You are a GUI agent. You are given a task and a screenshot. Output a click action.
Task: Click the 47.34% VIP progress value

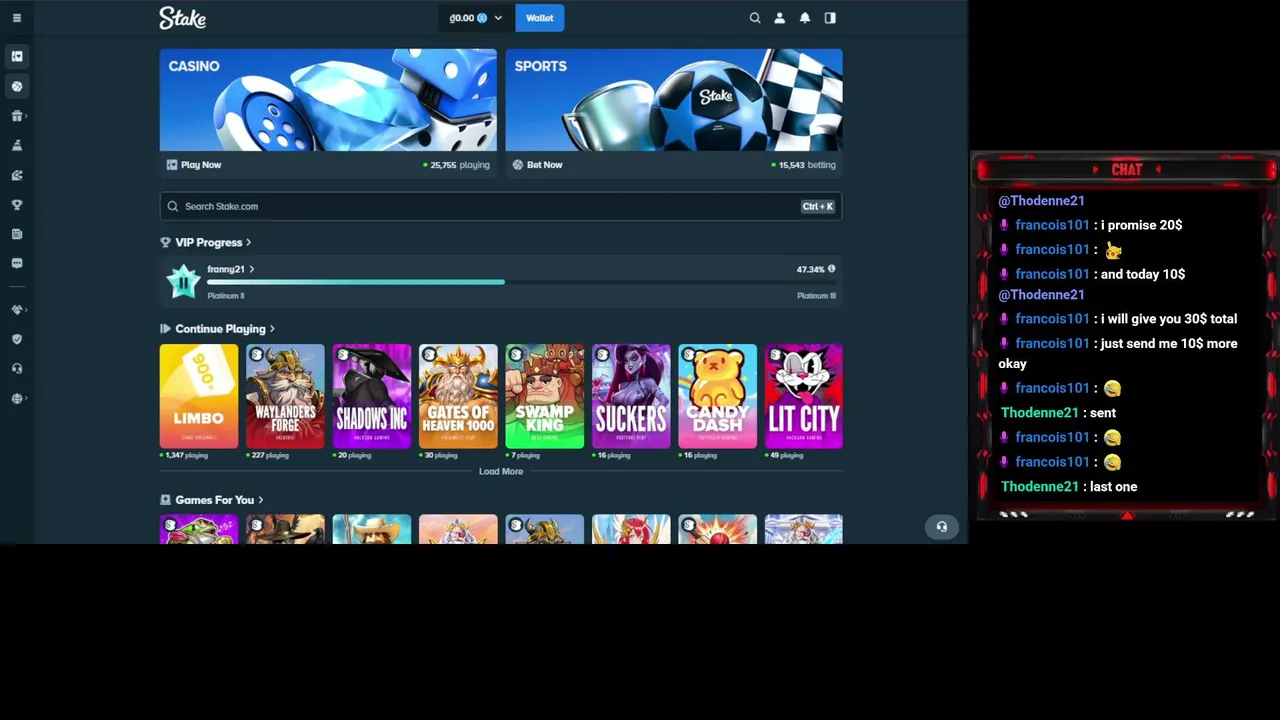pos(810,269)
